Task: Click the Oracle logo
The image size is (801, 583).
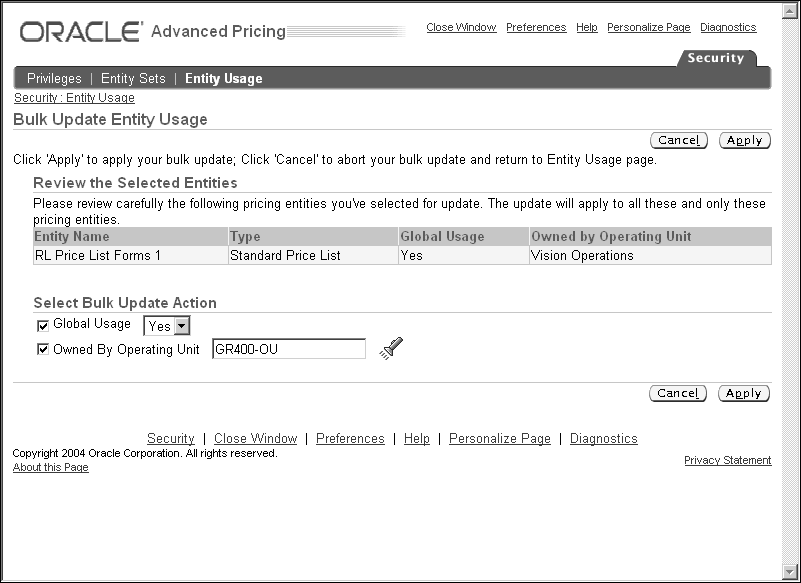Action: click(x=81, y=32)
